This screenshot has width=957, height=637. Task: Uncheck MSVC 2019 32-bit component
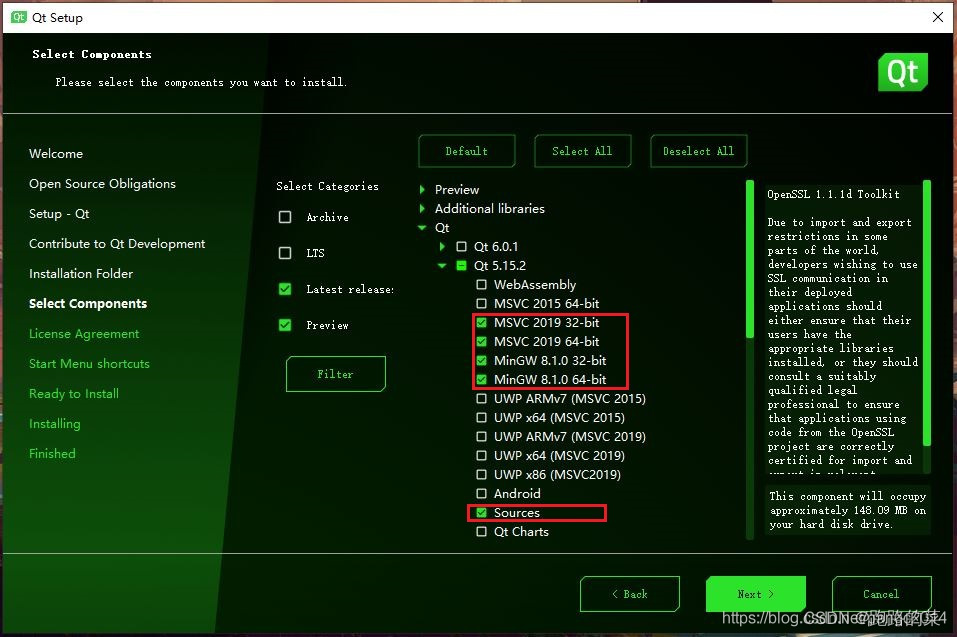482,322
